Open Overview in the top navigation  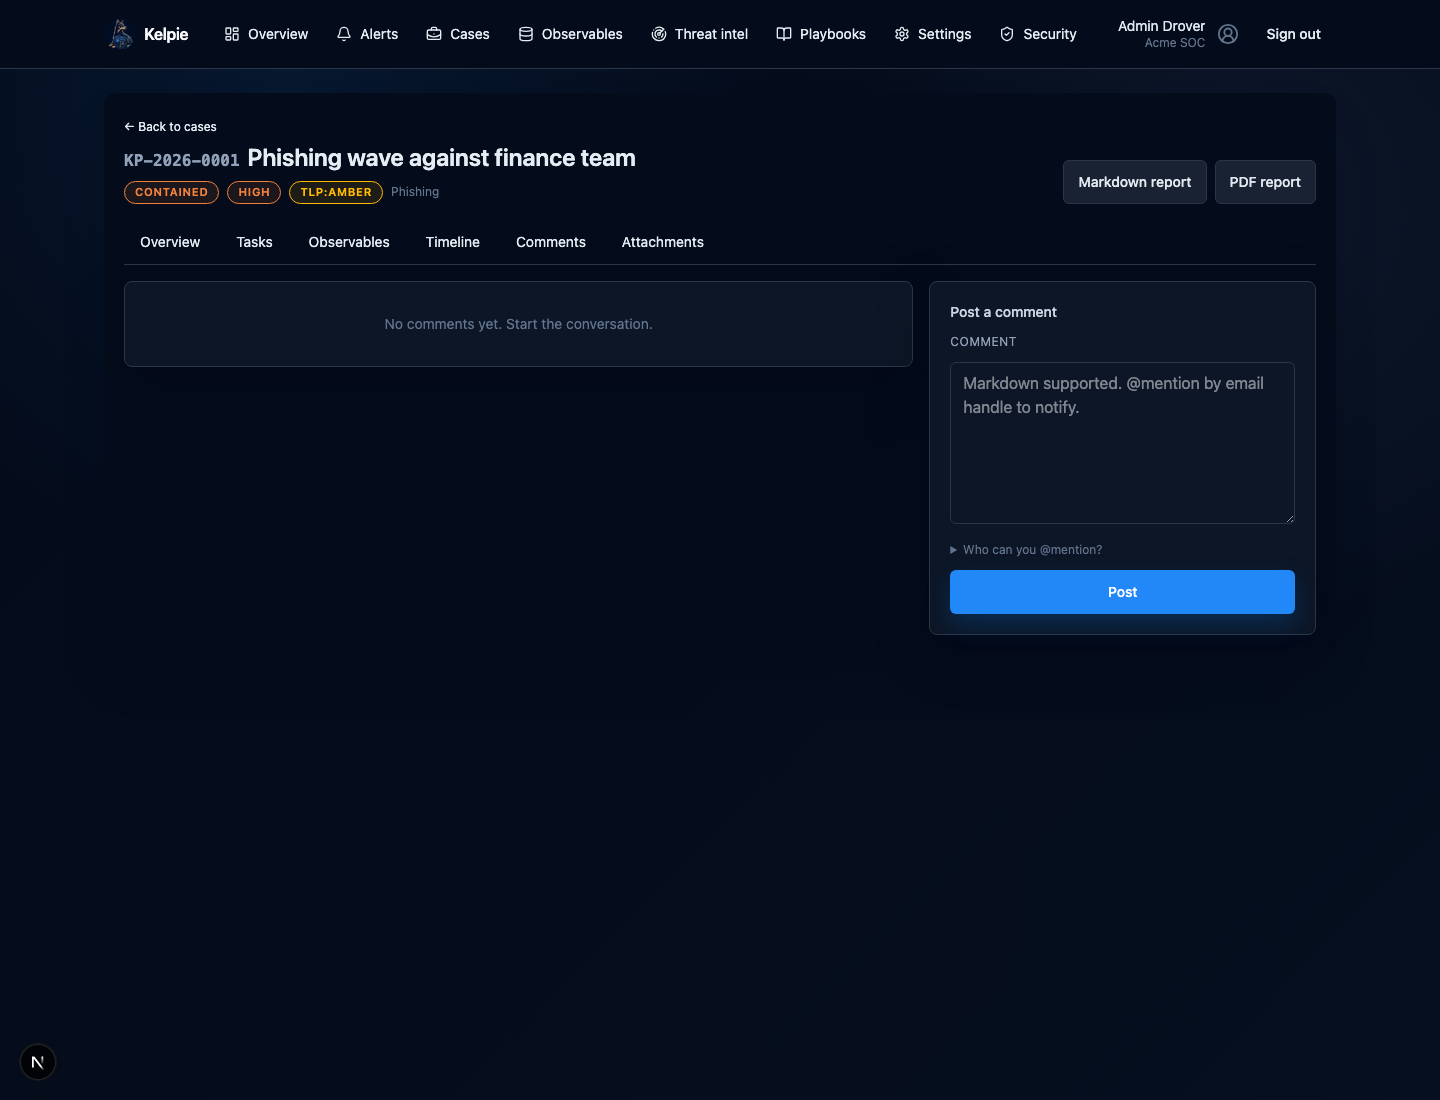266,34
